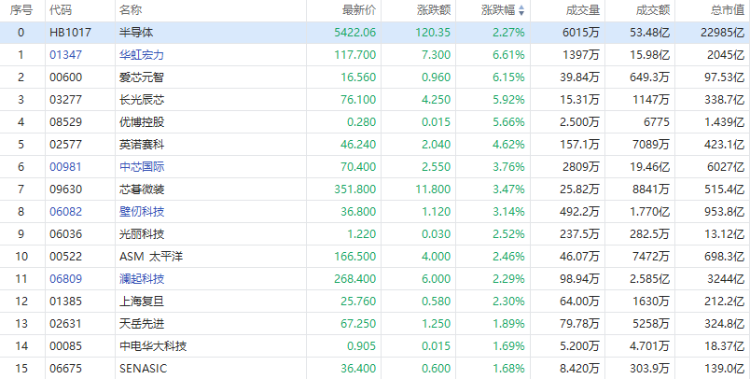
Task: Sort by 最新价 column header
Action: click(359, 10)
